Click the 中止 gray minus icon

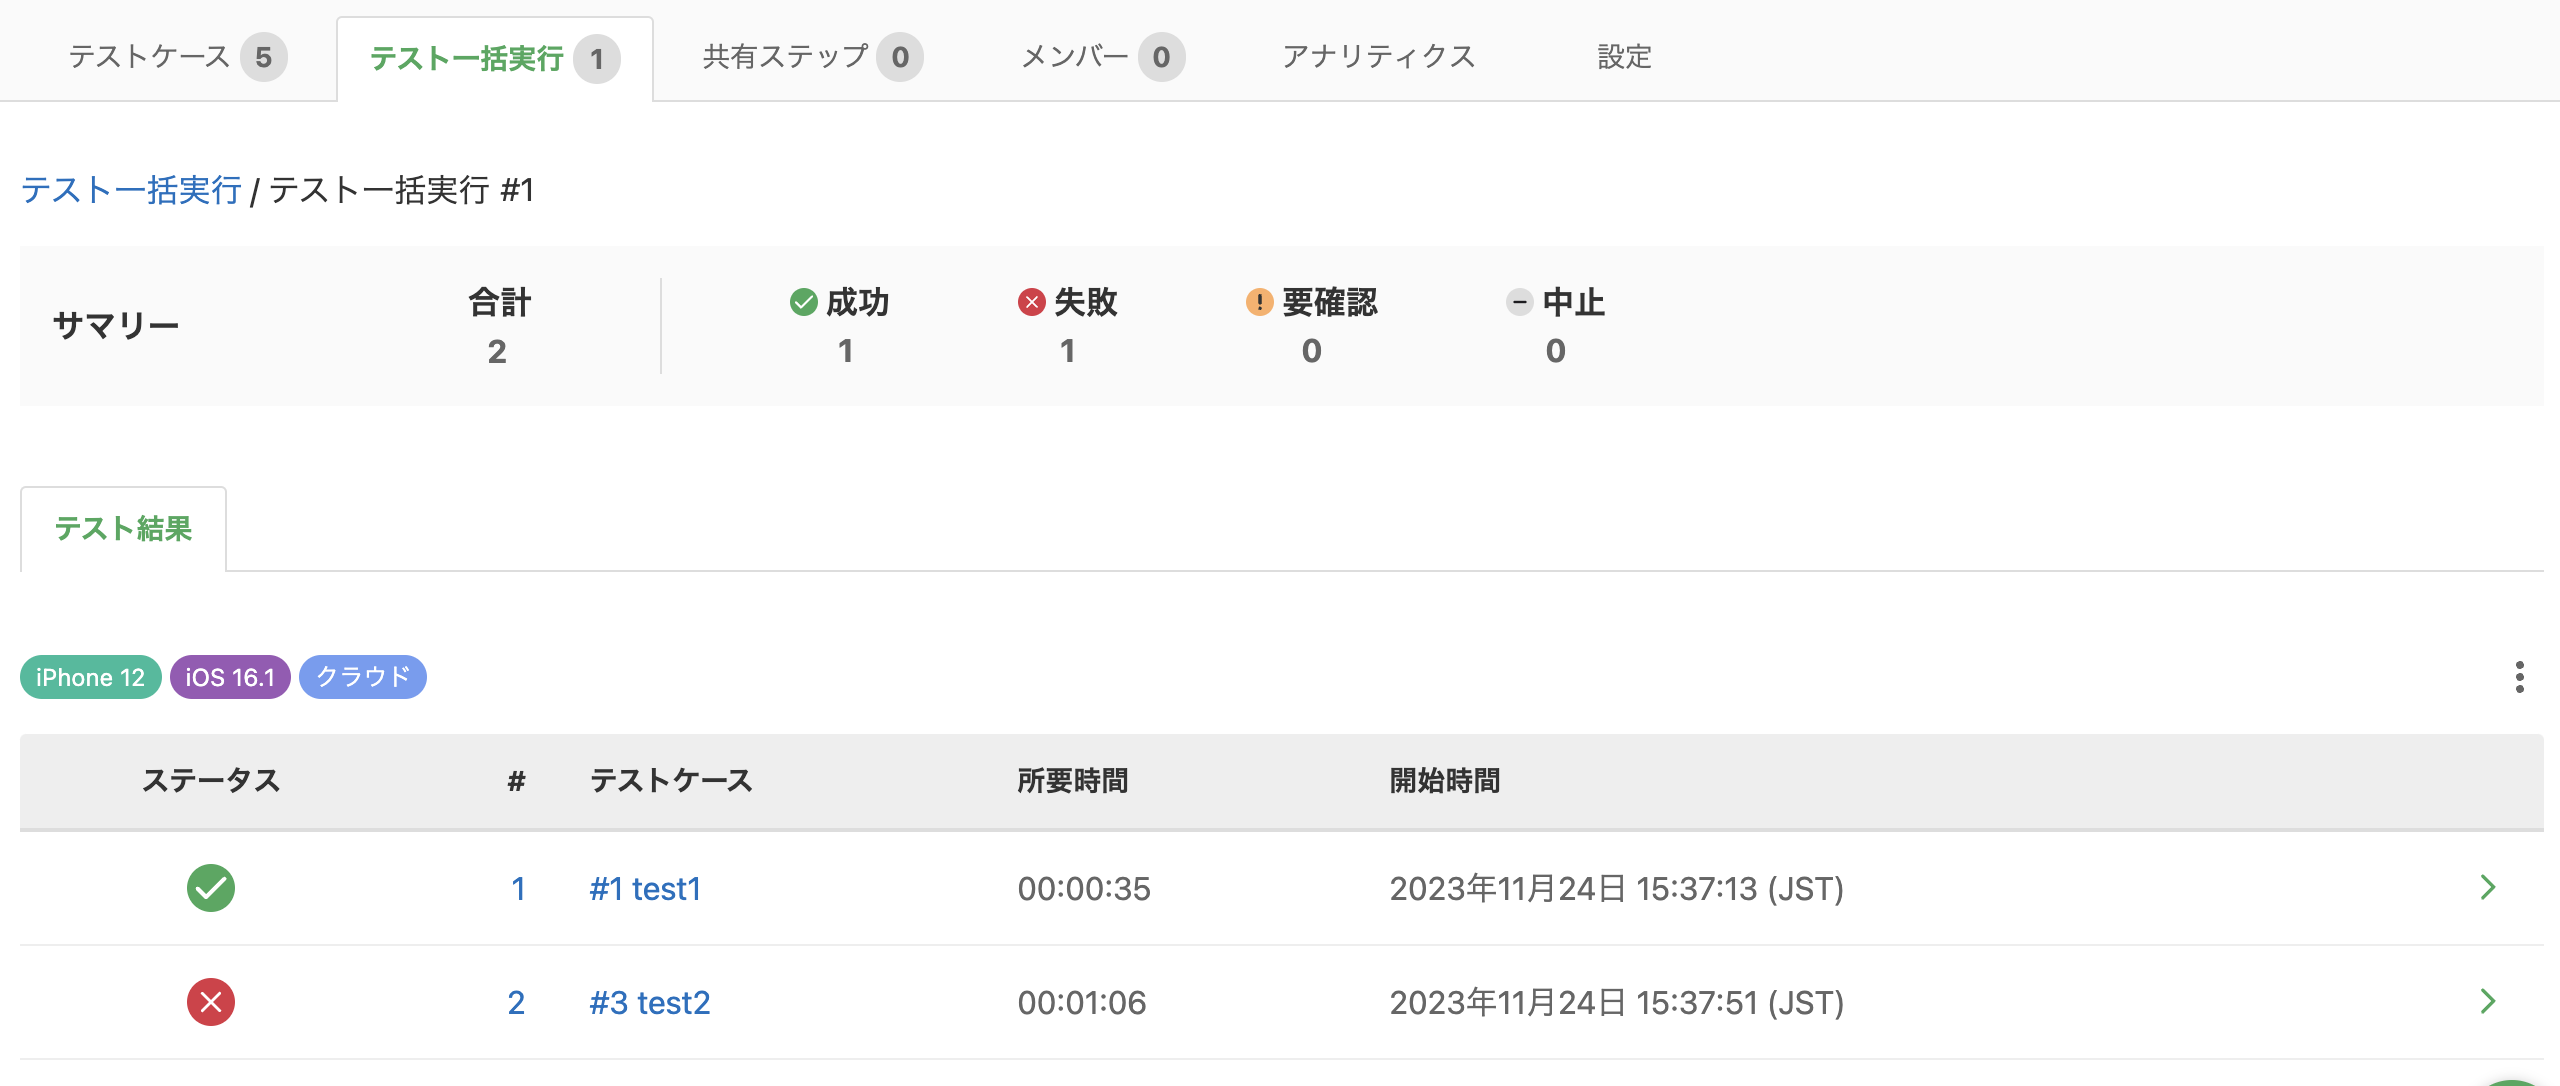(1520, 301)
